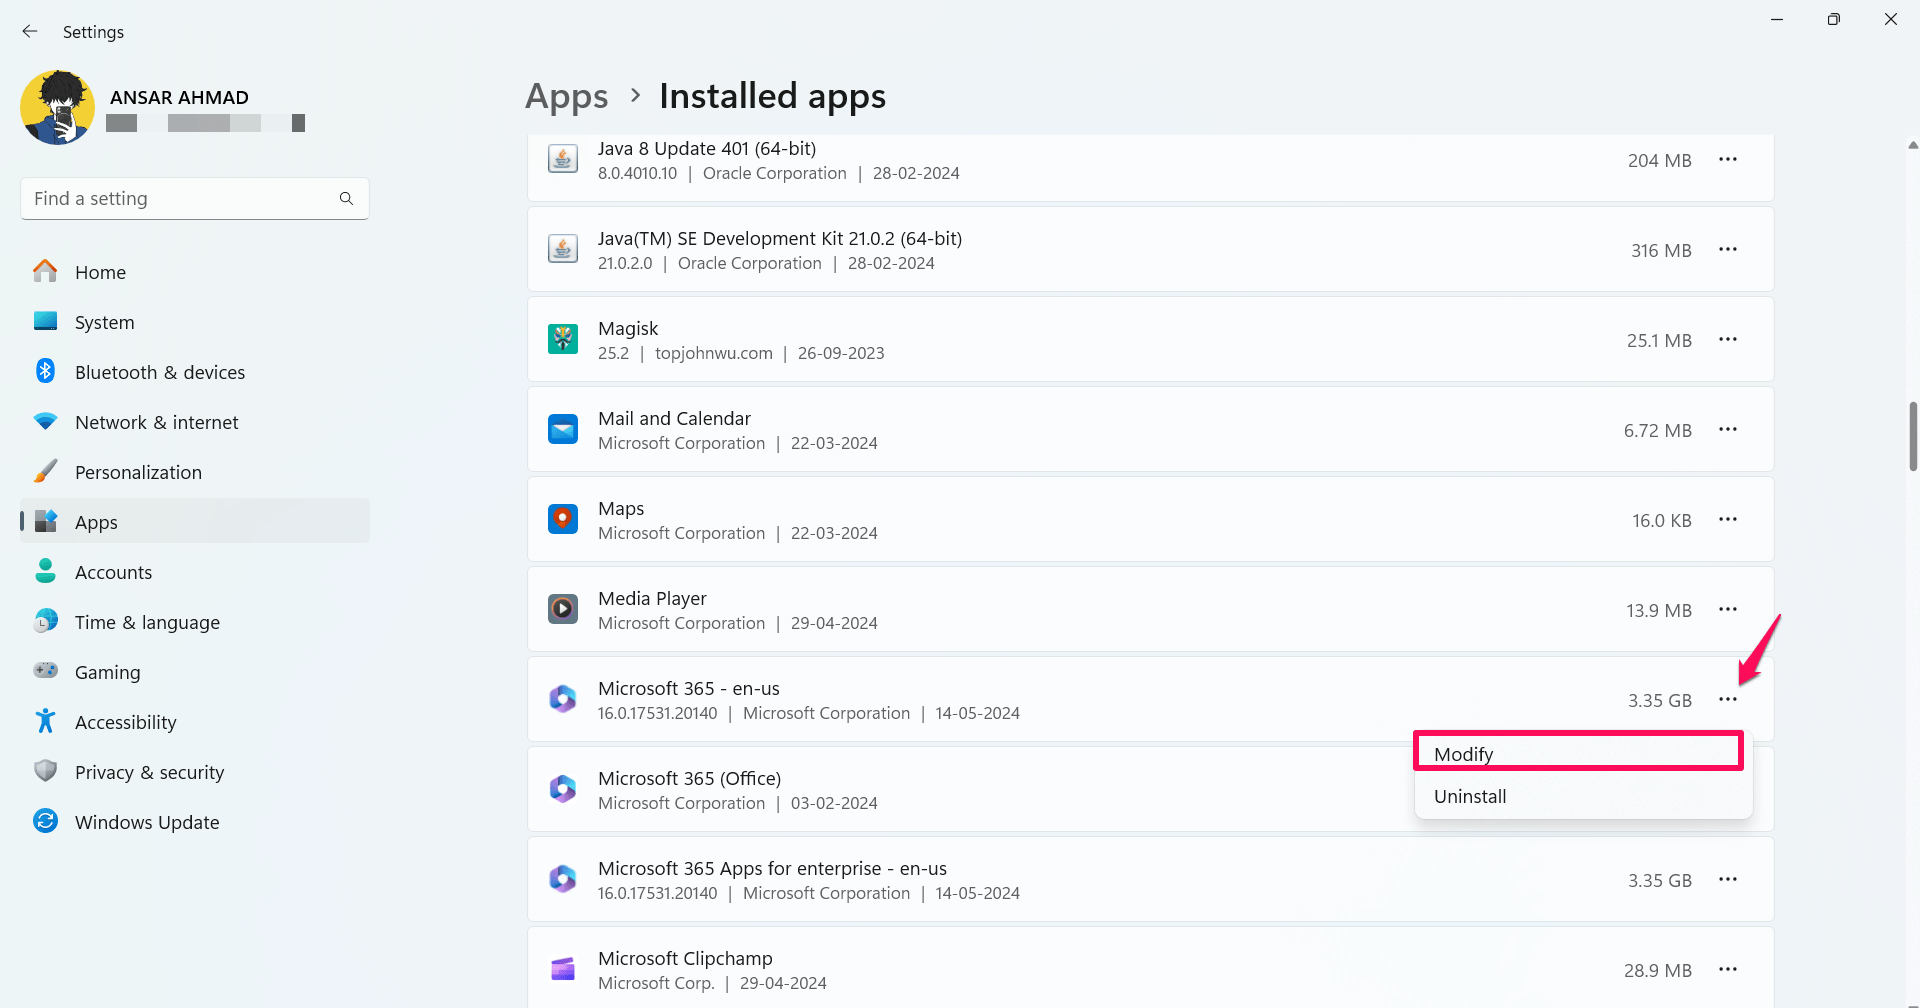Select the Privacy & security shield icon

pyautogui.click(x=46, y=771)
